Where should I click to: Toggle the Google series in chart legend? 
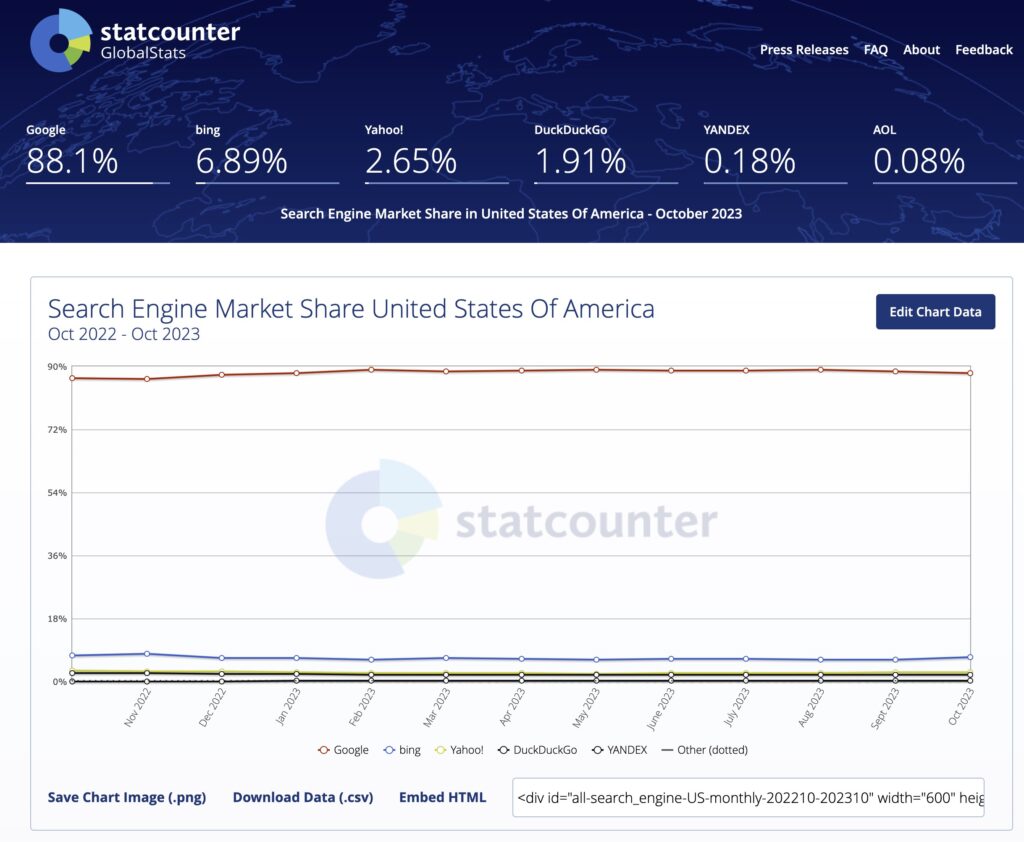344,750
